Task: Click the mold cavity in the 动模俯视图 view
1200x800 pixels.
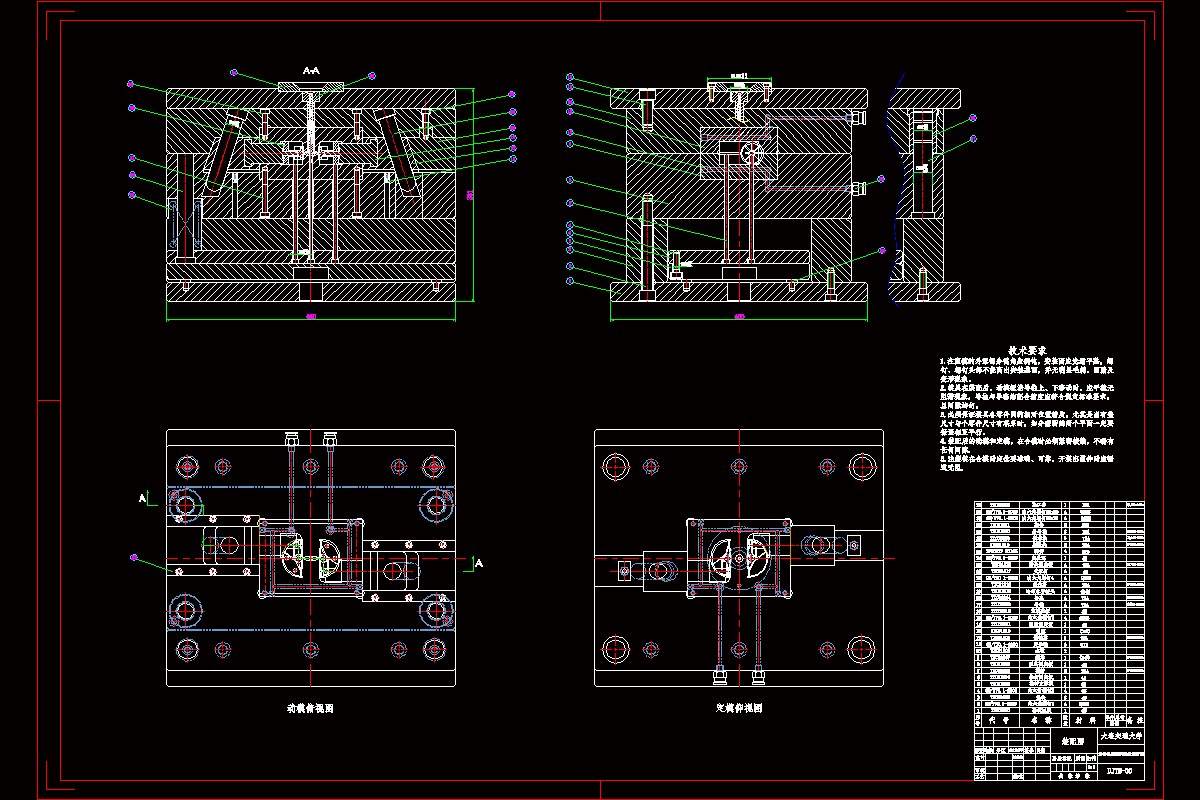Action: pos(309,557)
